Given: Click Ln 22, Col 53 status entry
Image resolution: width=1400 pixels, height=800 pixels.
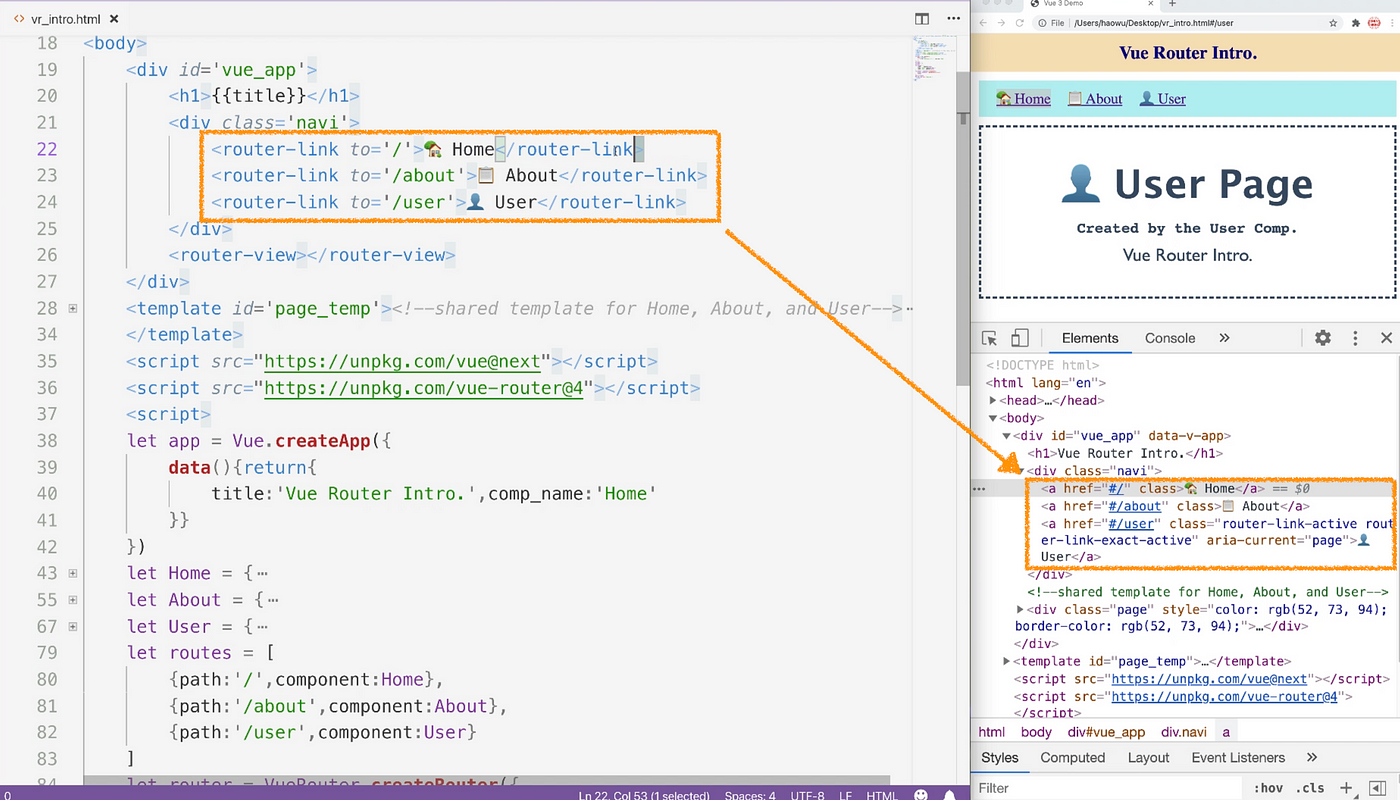Looking at the screenshot, I should (644, 796).
